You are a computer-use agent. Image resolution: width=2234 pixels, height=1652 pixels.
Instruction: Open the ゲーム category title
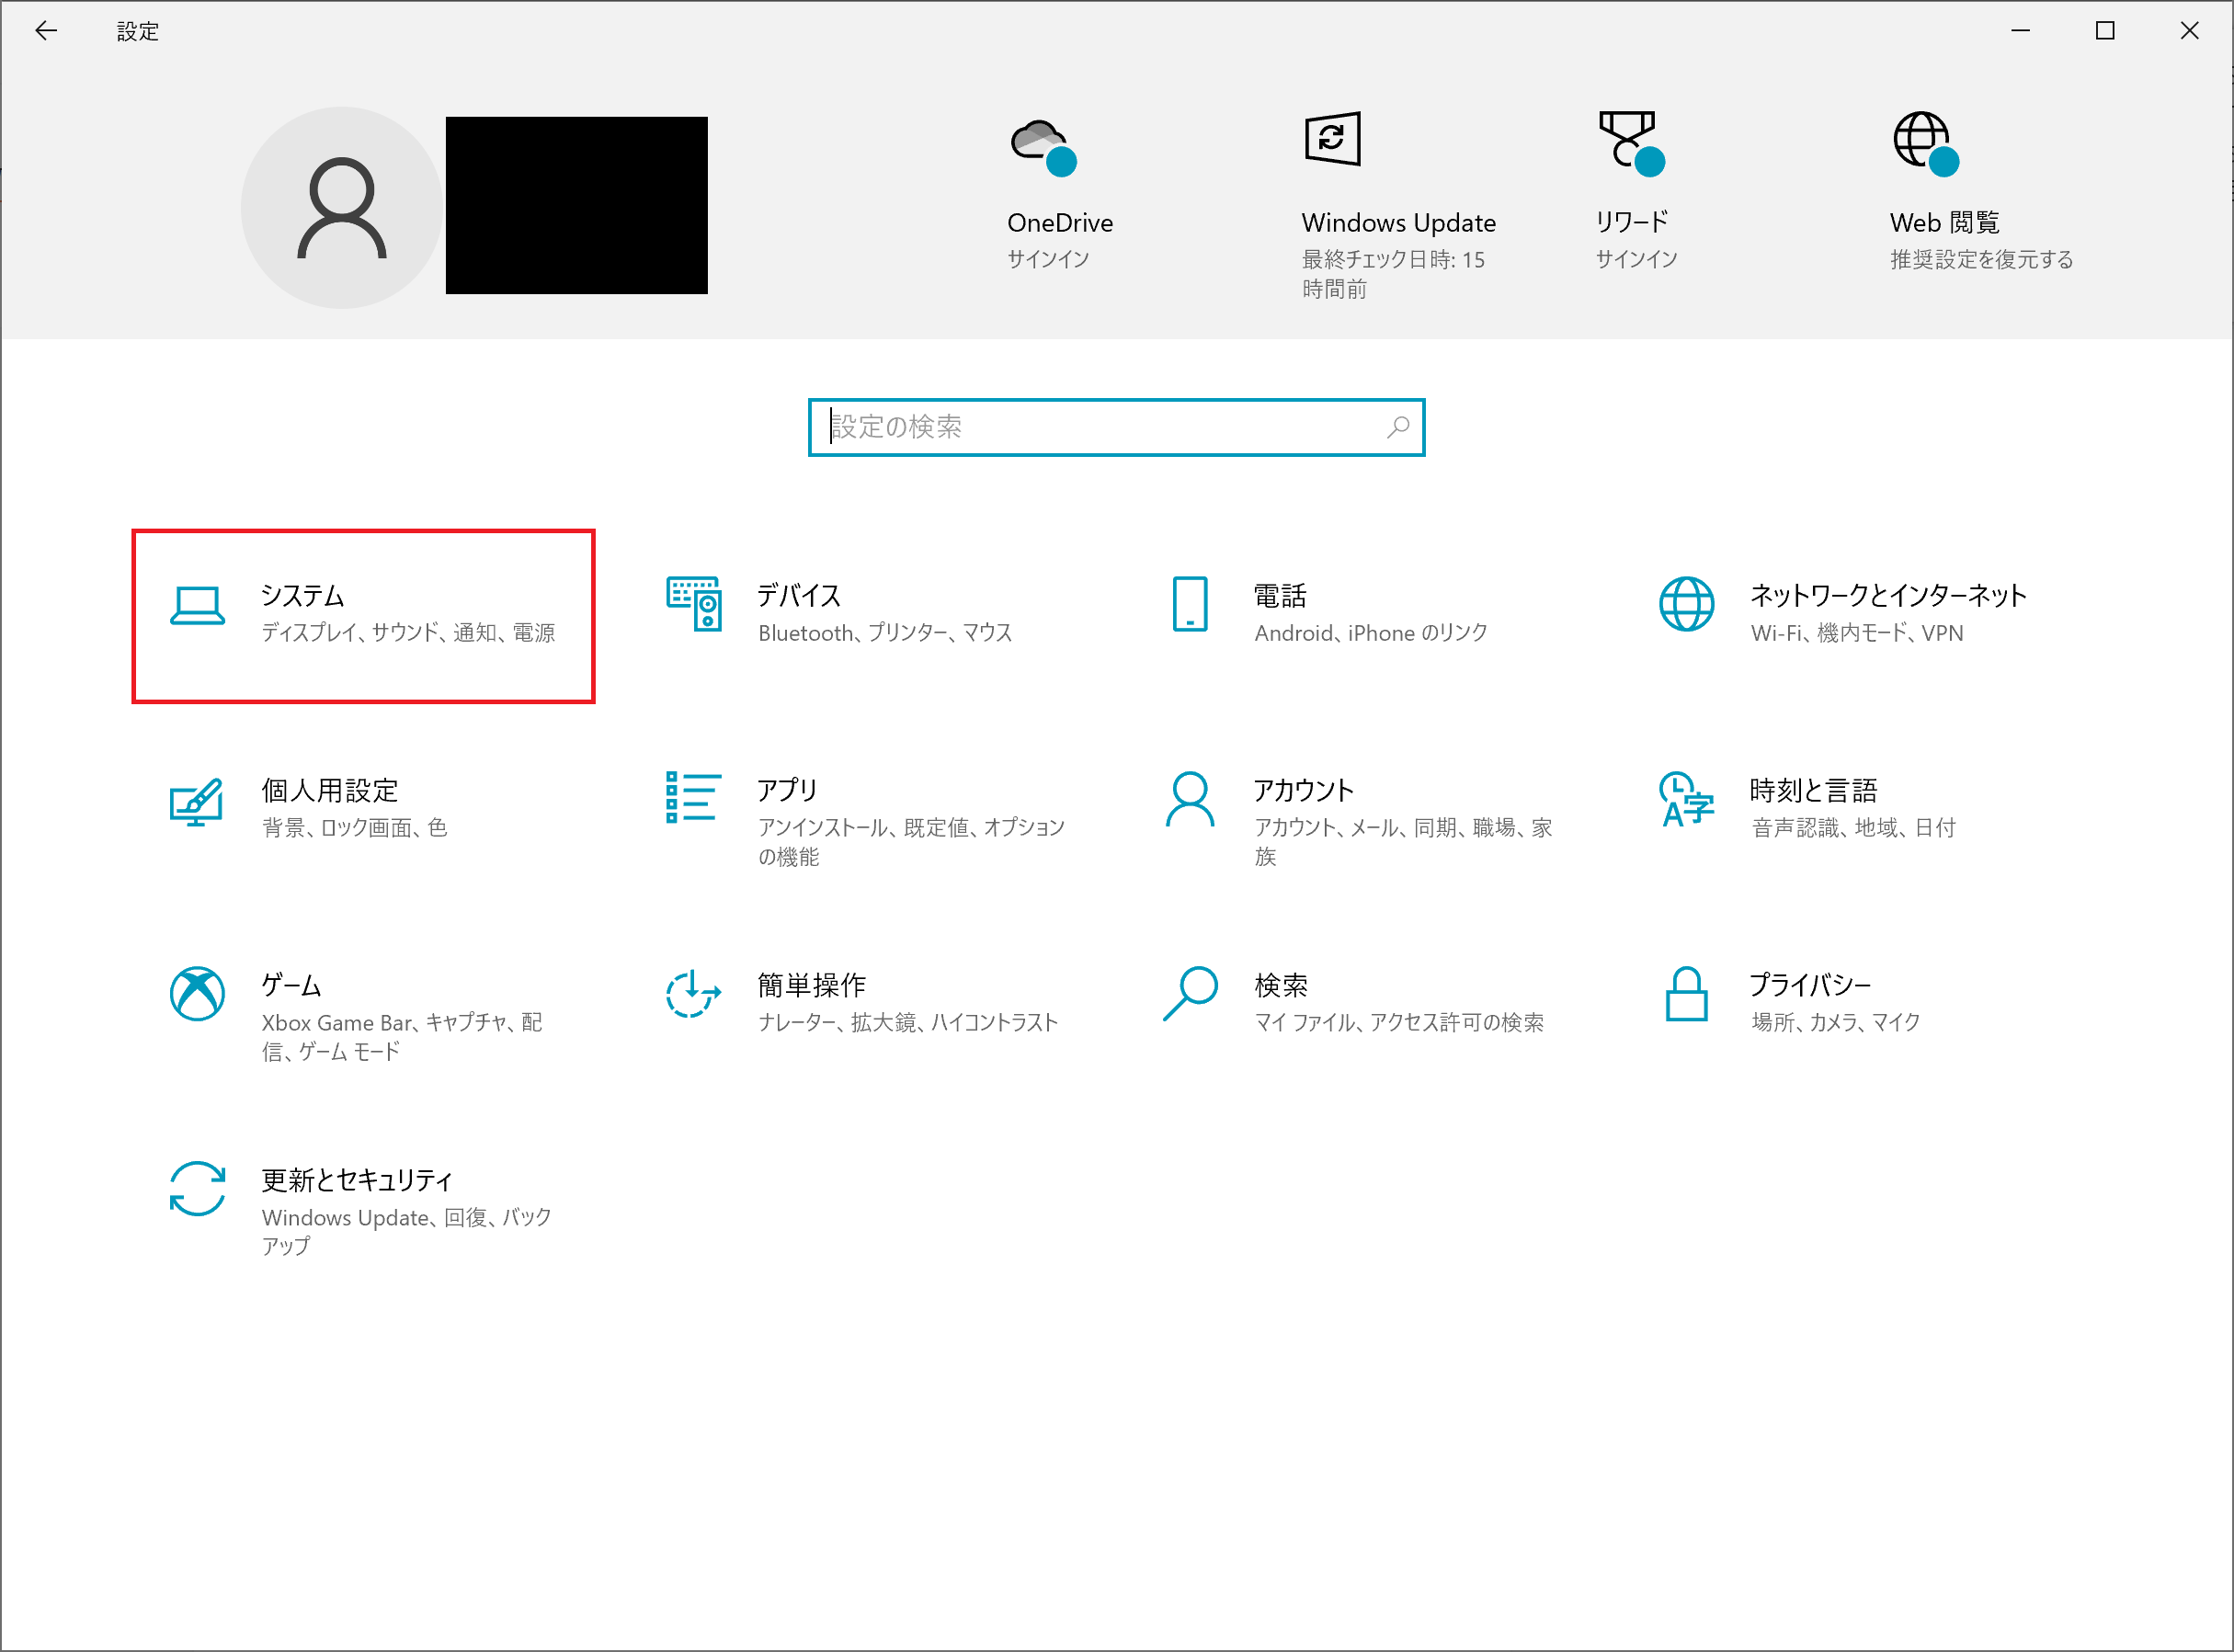pyautogui.click(x=292, y=986)
